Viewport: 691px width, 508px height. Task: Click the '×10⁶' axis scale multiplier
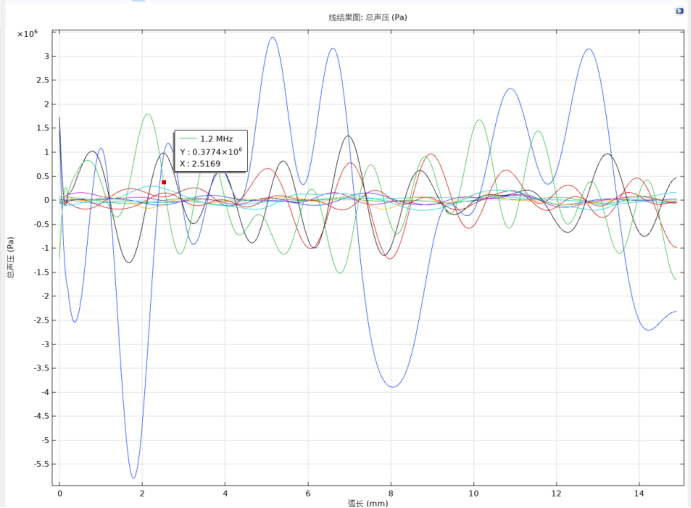(27, 33)
